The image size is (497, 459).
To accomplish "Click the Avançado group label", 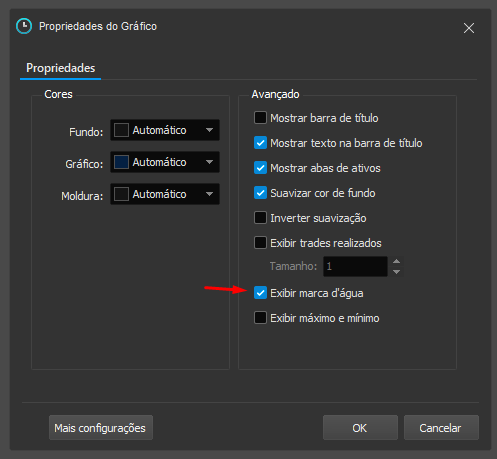I will pyautogui.click(x=275, y=94).
